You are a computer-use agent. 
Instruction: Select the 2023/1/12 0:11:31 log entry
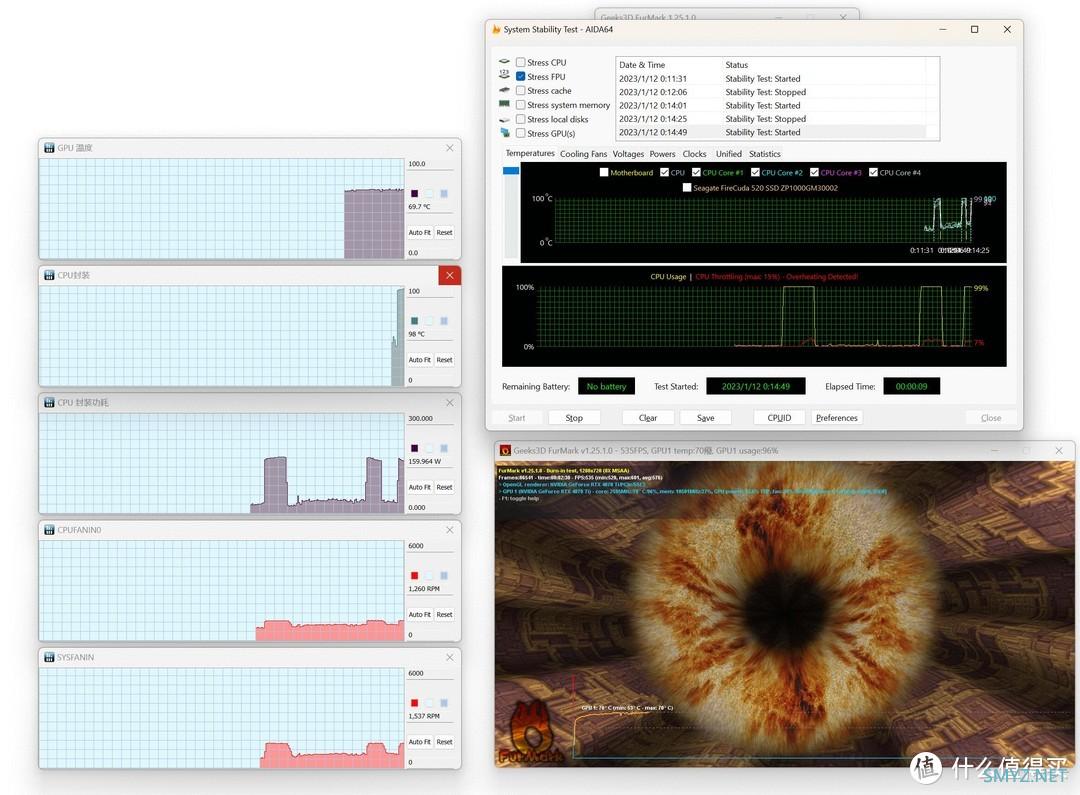(x=771, y=79)
